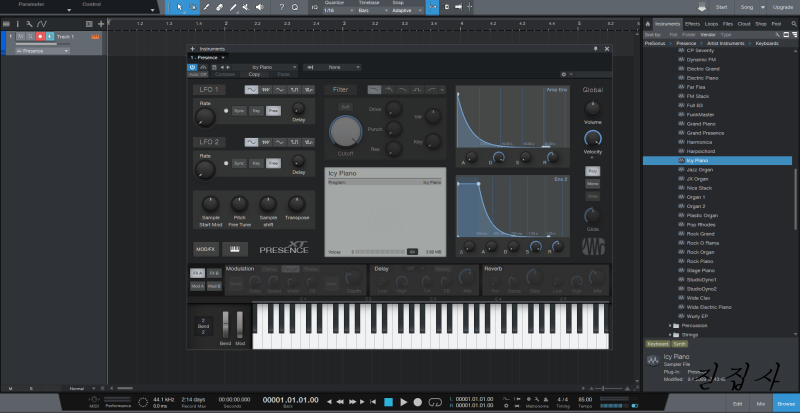Choose the Eraser tool
The height and width of the screenshot is (413, 800).
click(220, 7)
